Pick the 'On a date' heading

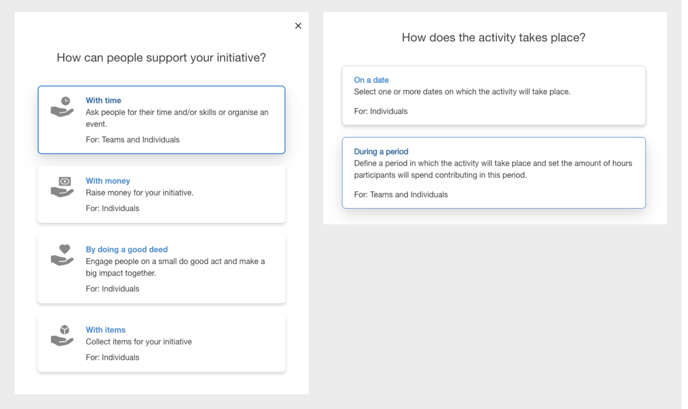point(371,80)
